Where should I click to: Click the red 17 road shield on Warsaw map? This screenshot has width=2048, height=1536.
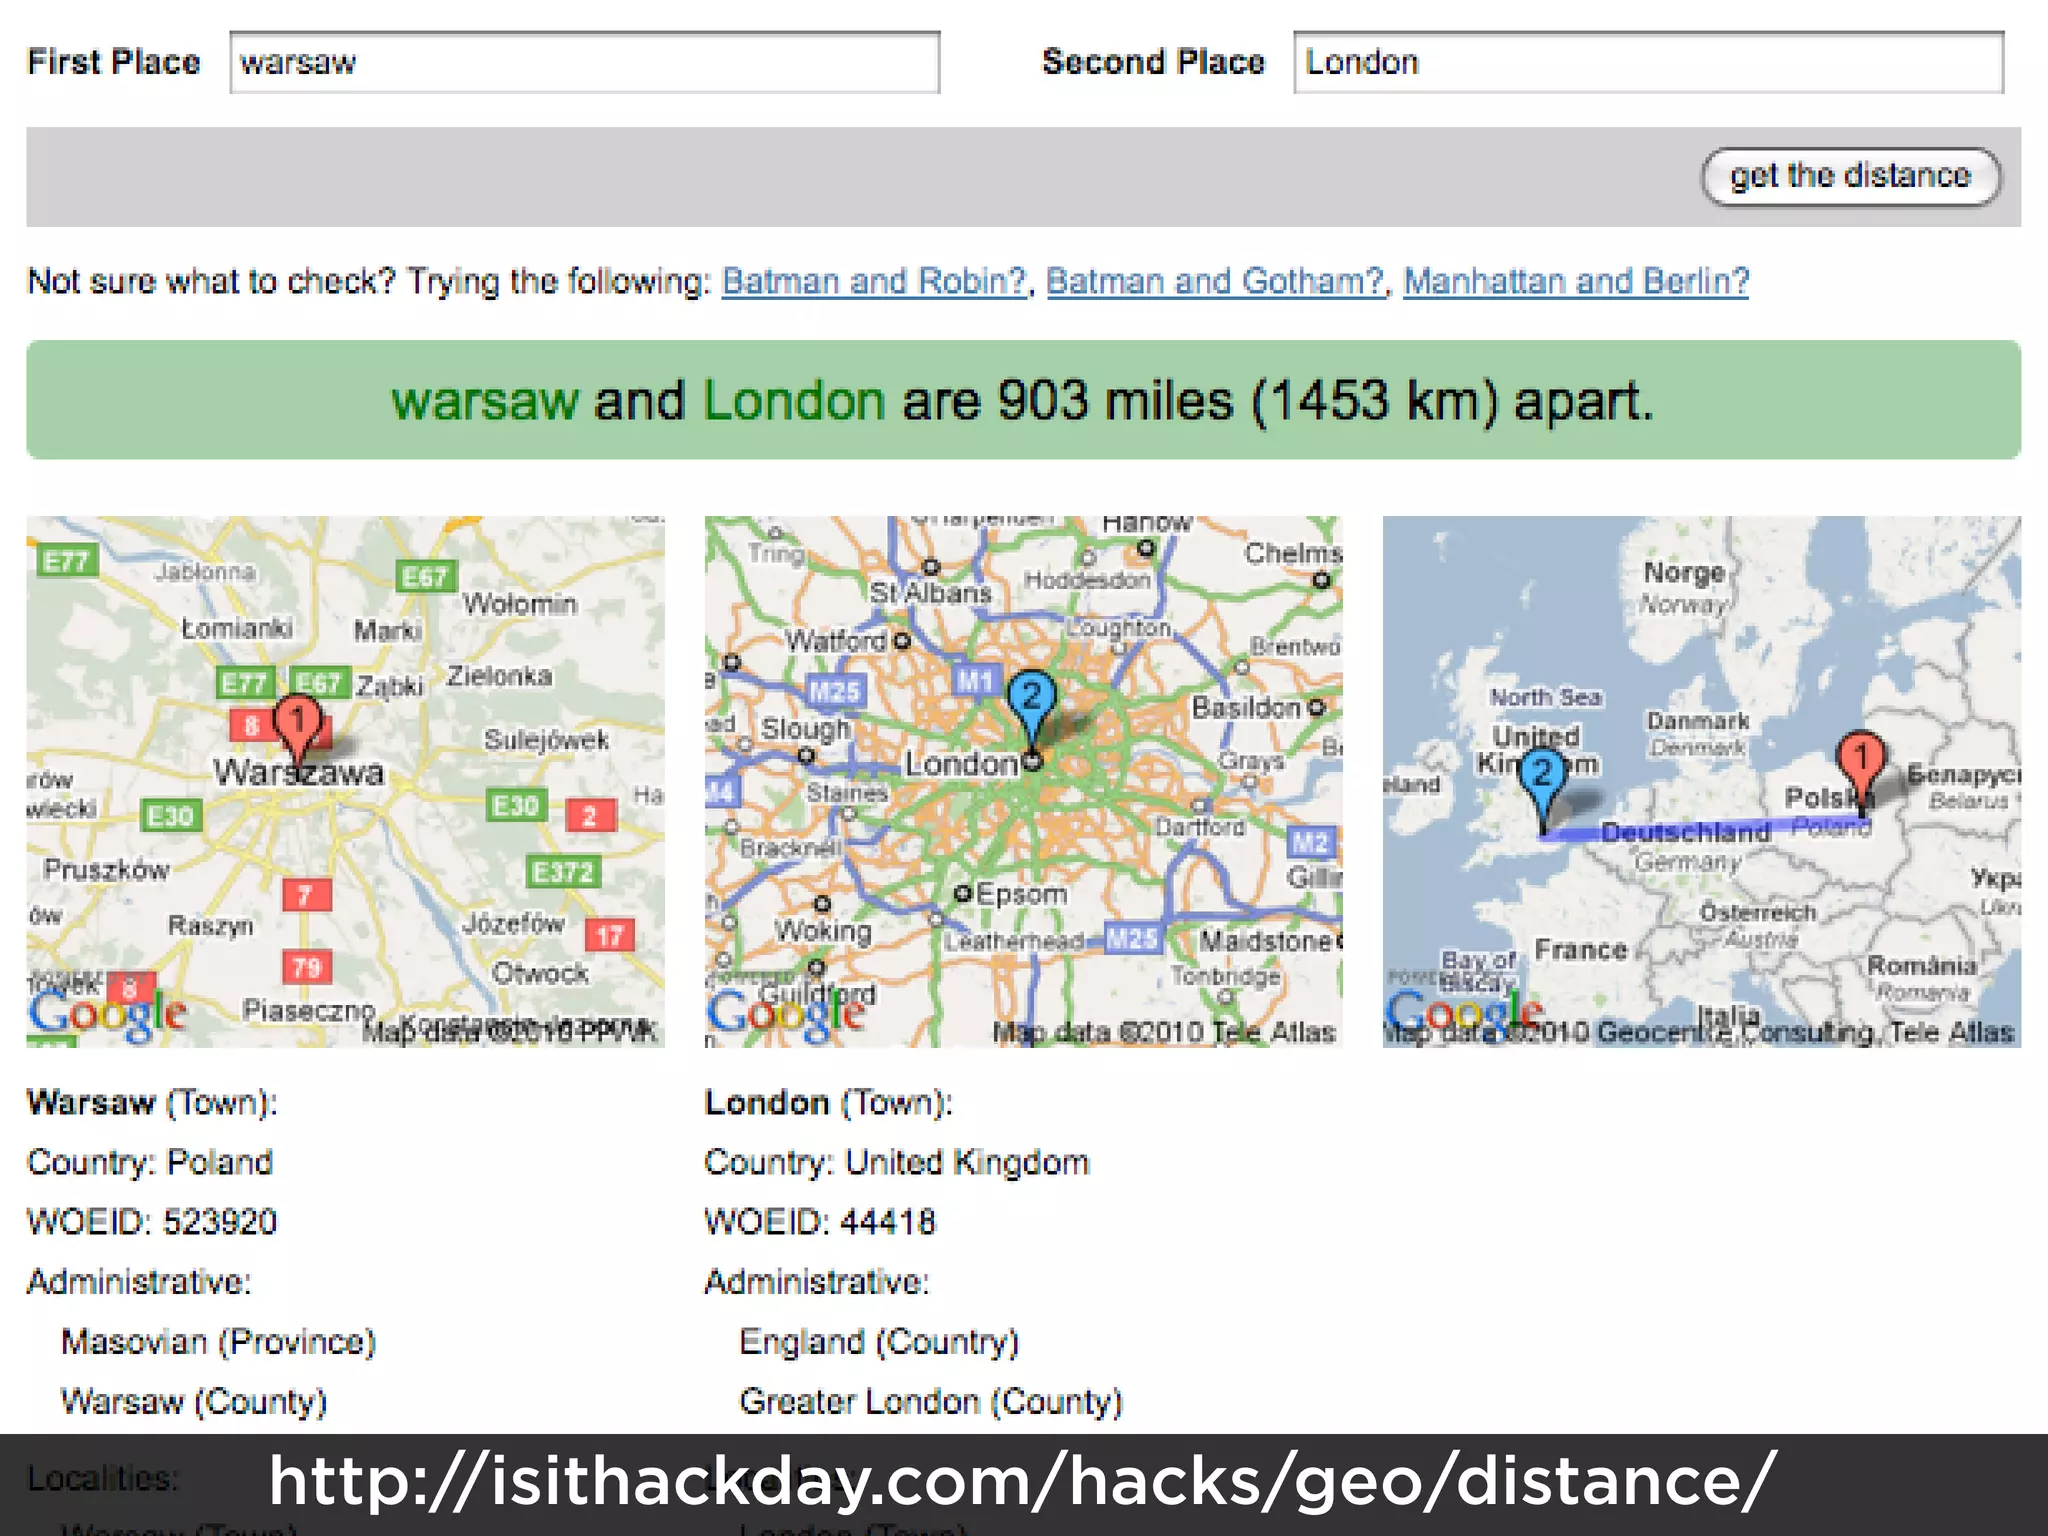(x=609, y=935)
